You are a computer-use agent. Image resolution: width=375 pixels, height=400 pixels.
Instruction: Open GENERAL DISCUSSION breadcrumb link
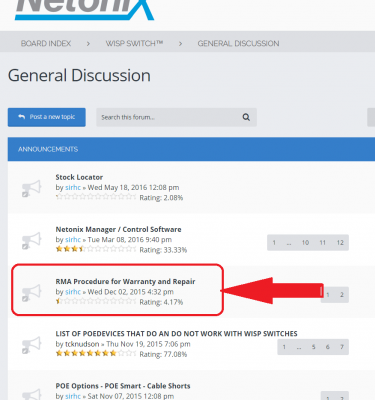238,43
